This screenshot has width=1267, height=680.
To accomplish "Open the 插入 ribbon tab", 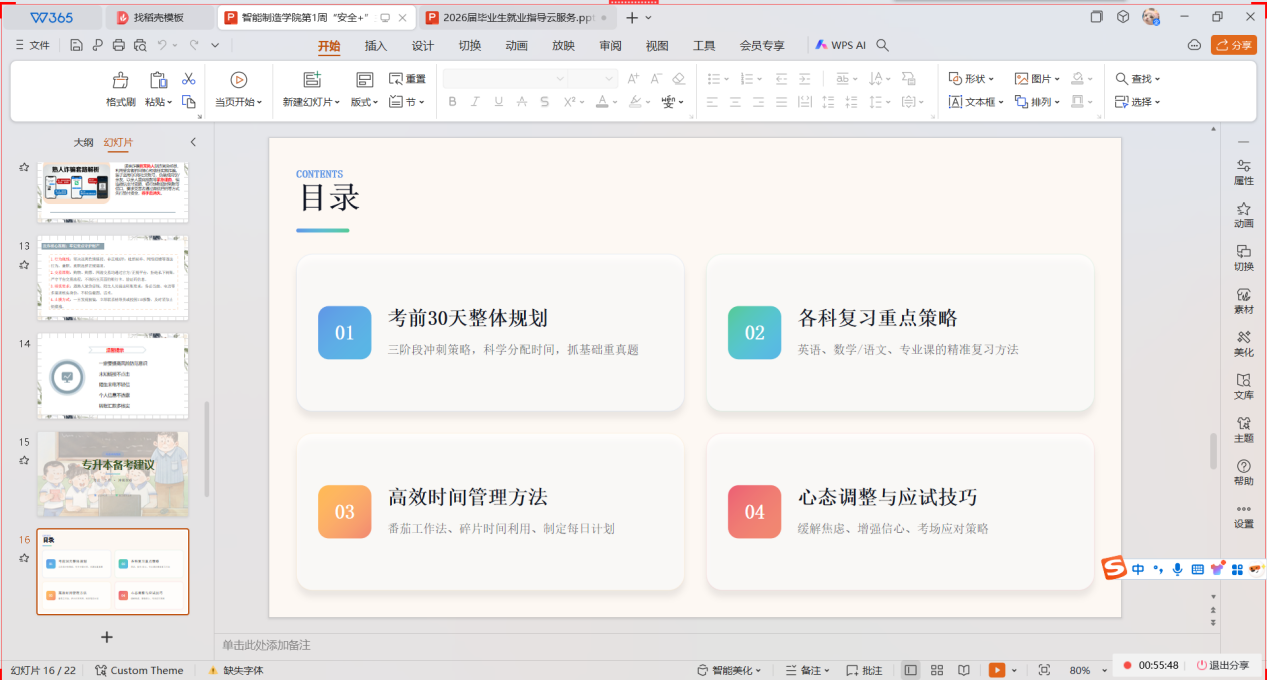I will click(376, 45).
